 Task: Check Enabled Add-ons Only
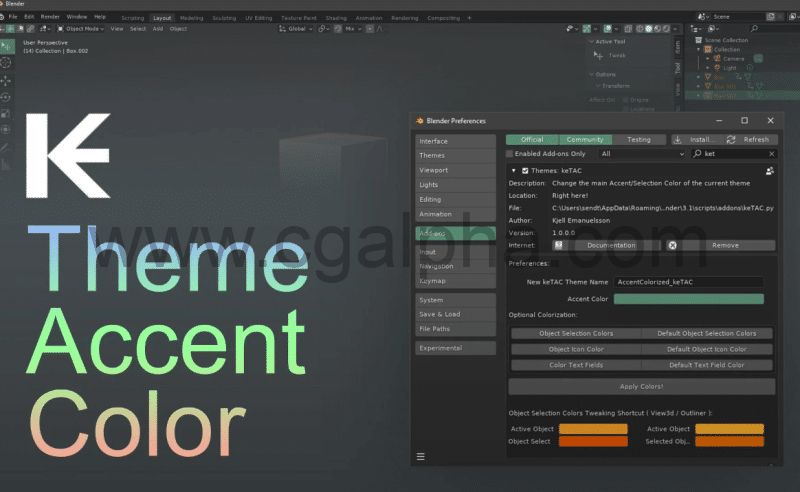click(x=509, y=154)
